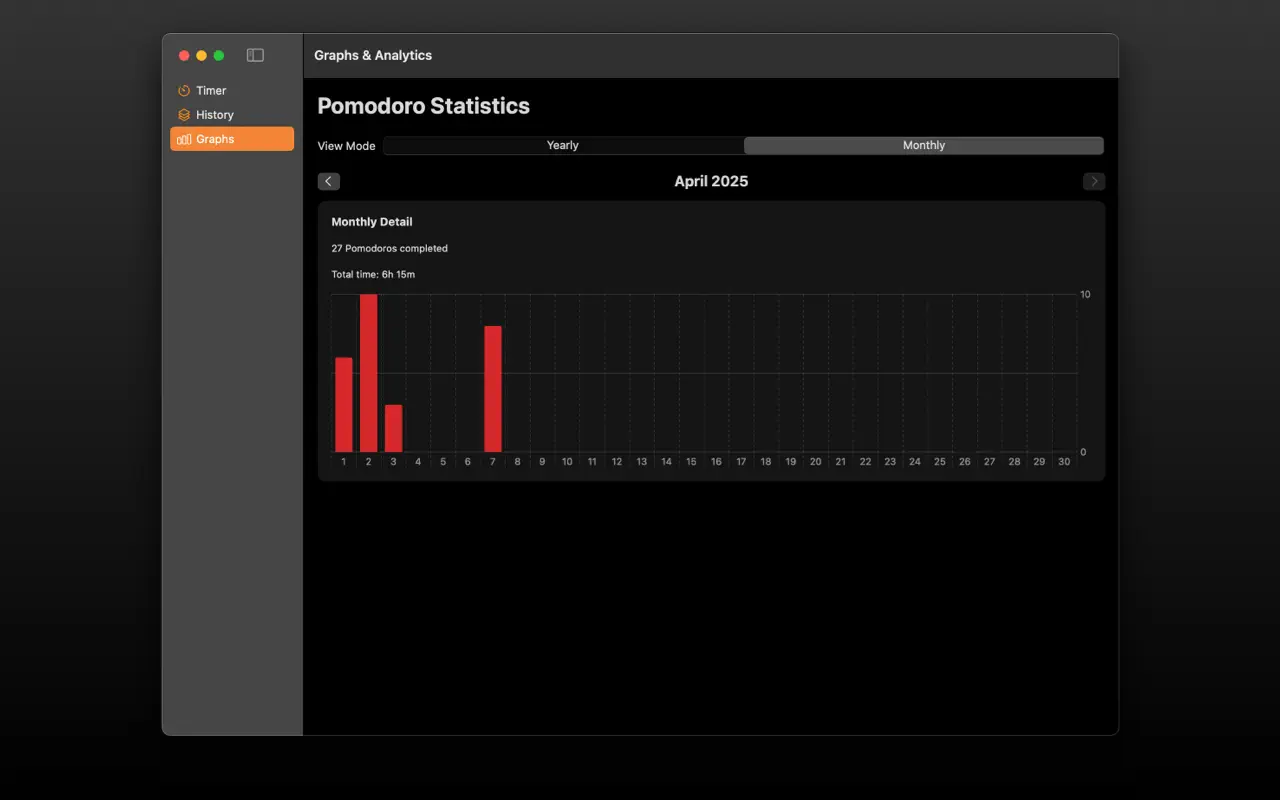The height and width of the screenshot is (800, 1280).
Task: Click '27 Pomodoros completed' text
Action: click(x=390, y=248)
